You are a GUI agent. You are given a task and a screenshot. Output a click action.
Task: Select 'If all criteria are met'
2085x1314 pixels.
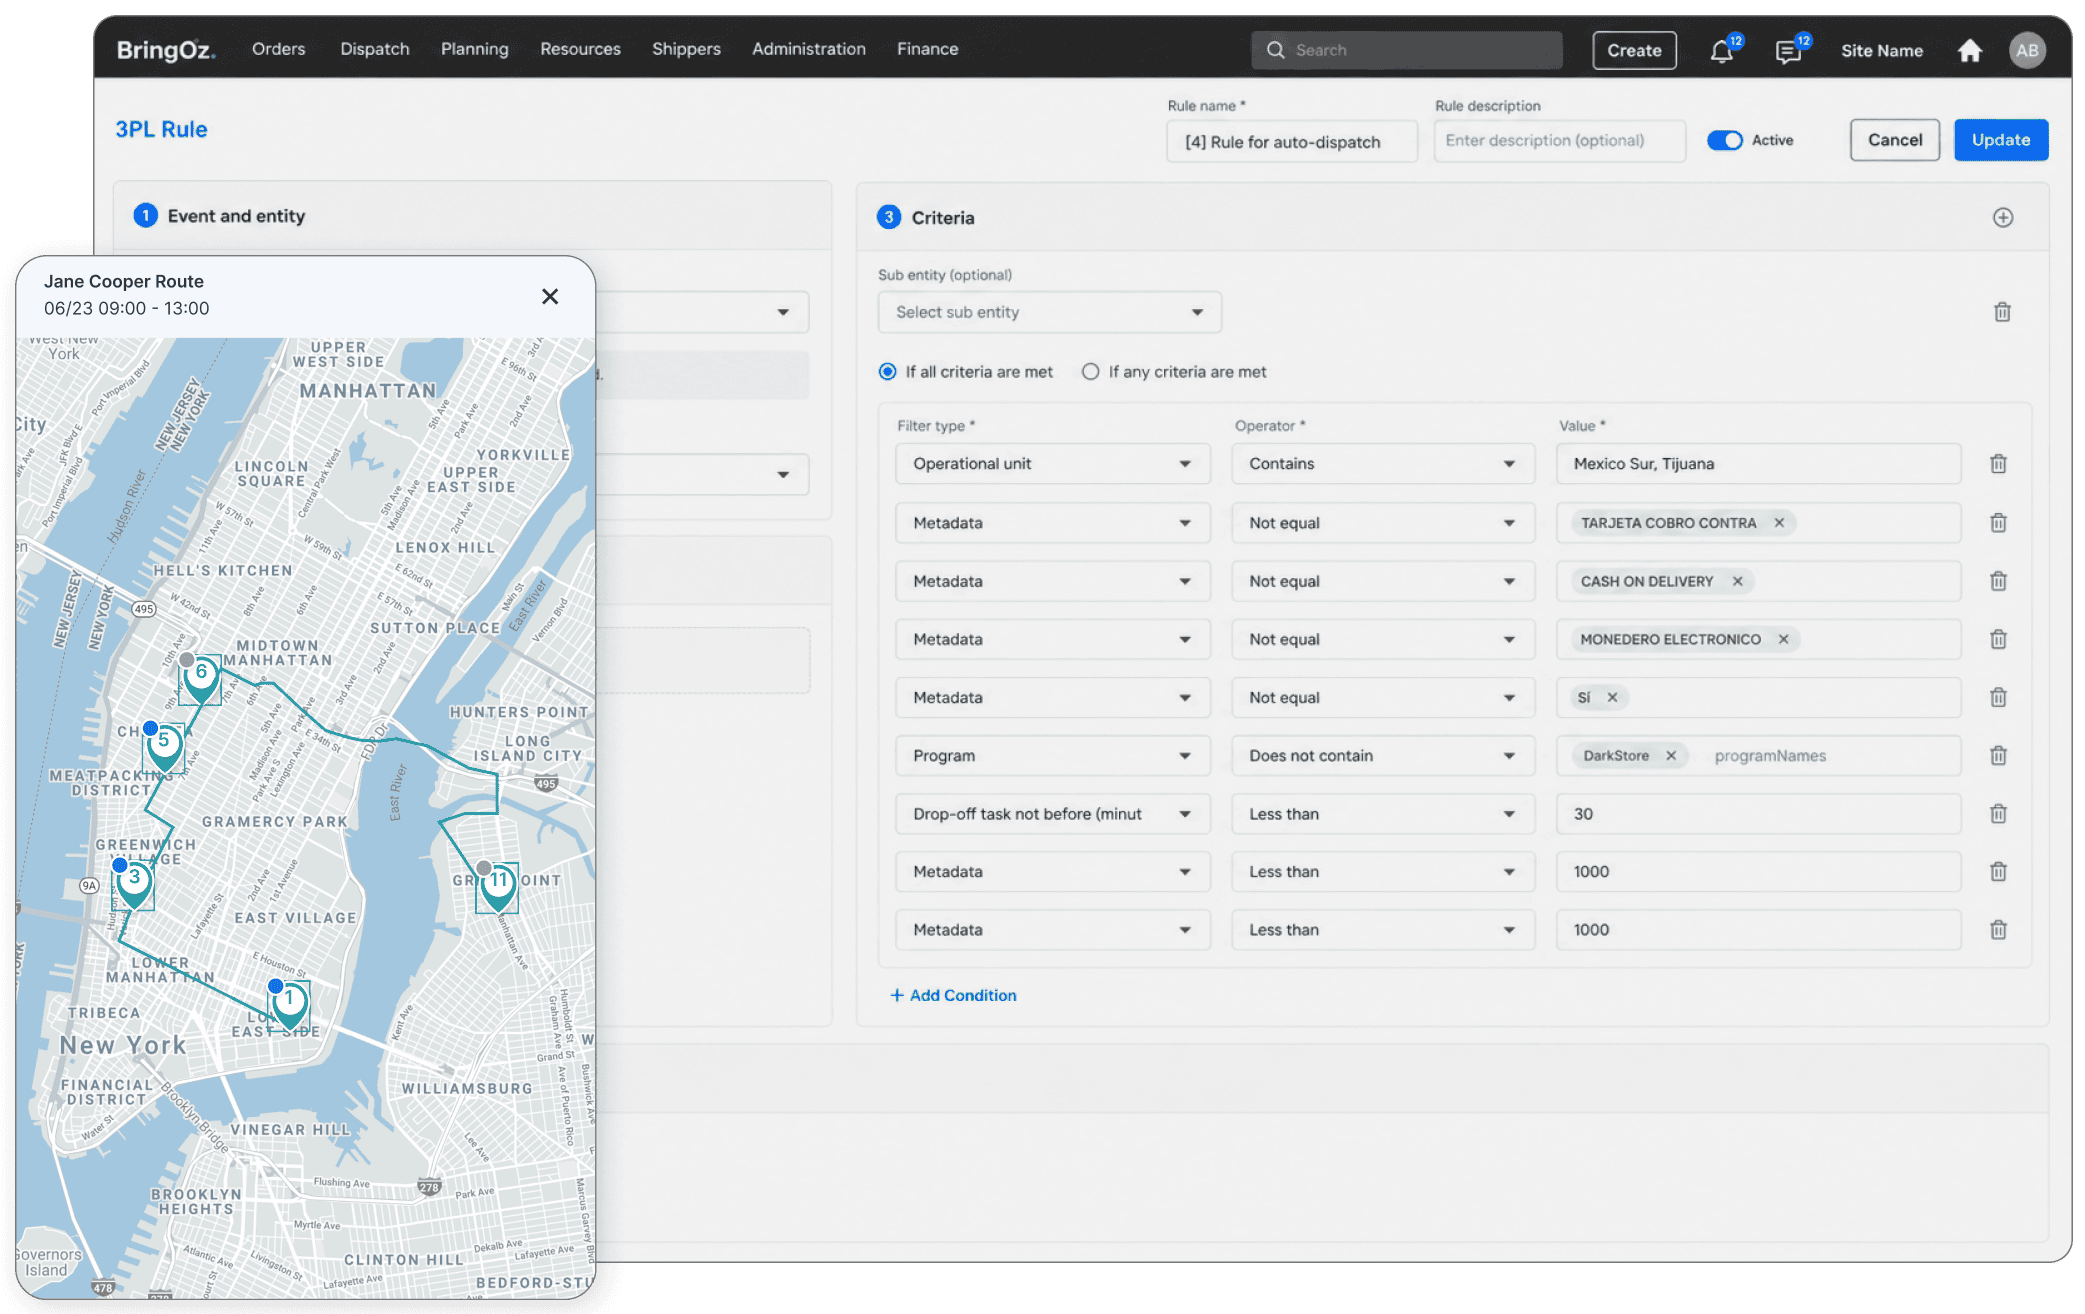point(887,372)
